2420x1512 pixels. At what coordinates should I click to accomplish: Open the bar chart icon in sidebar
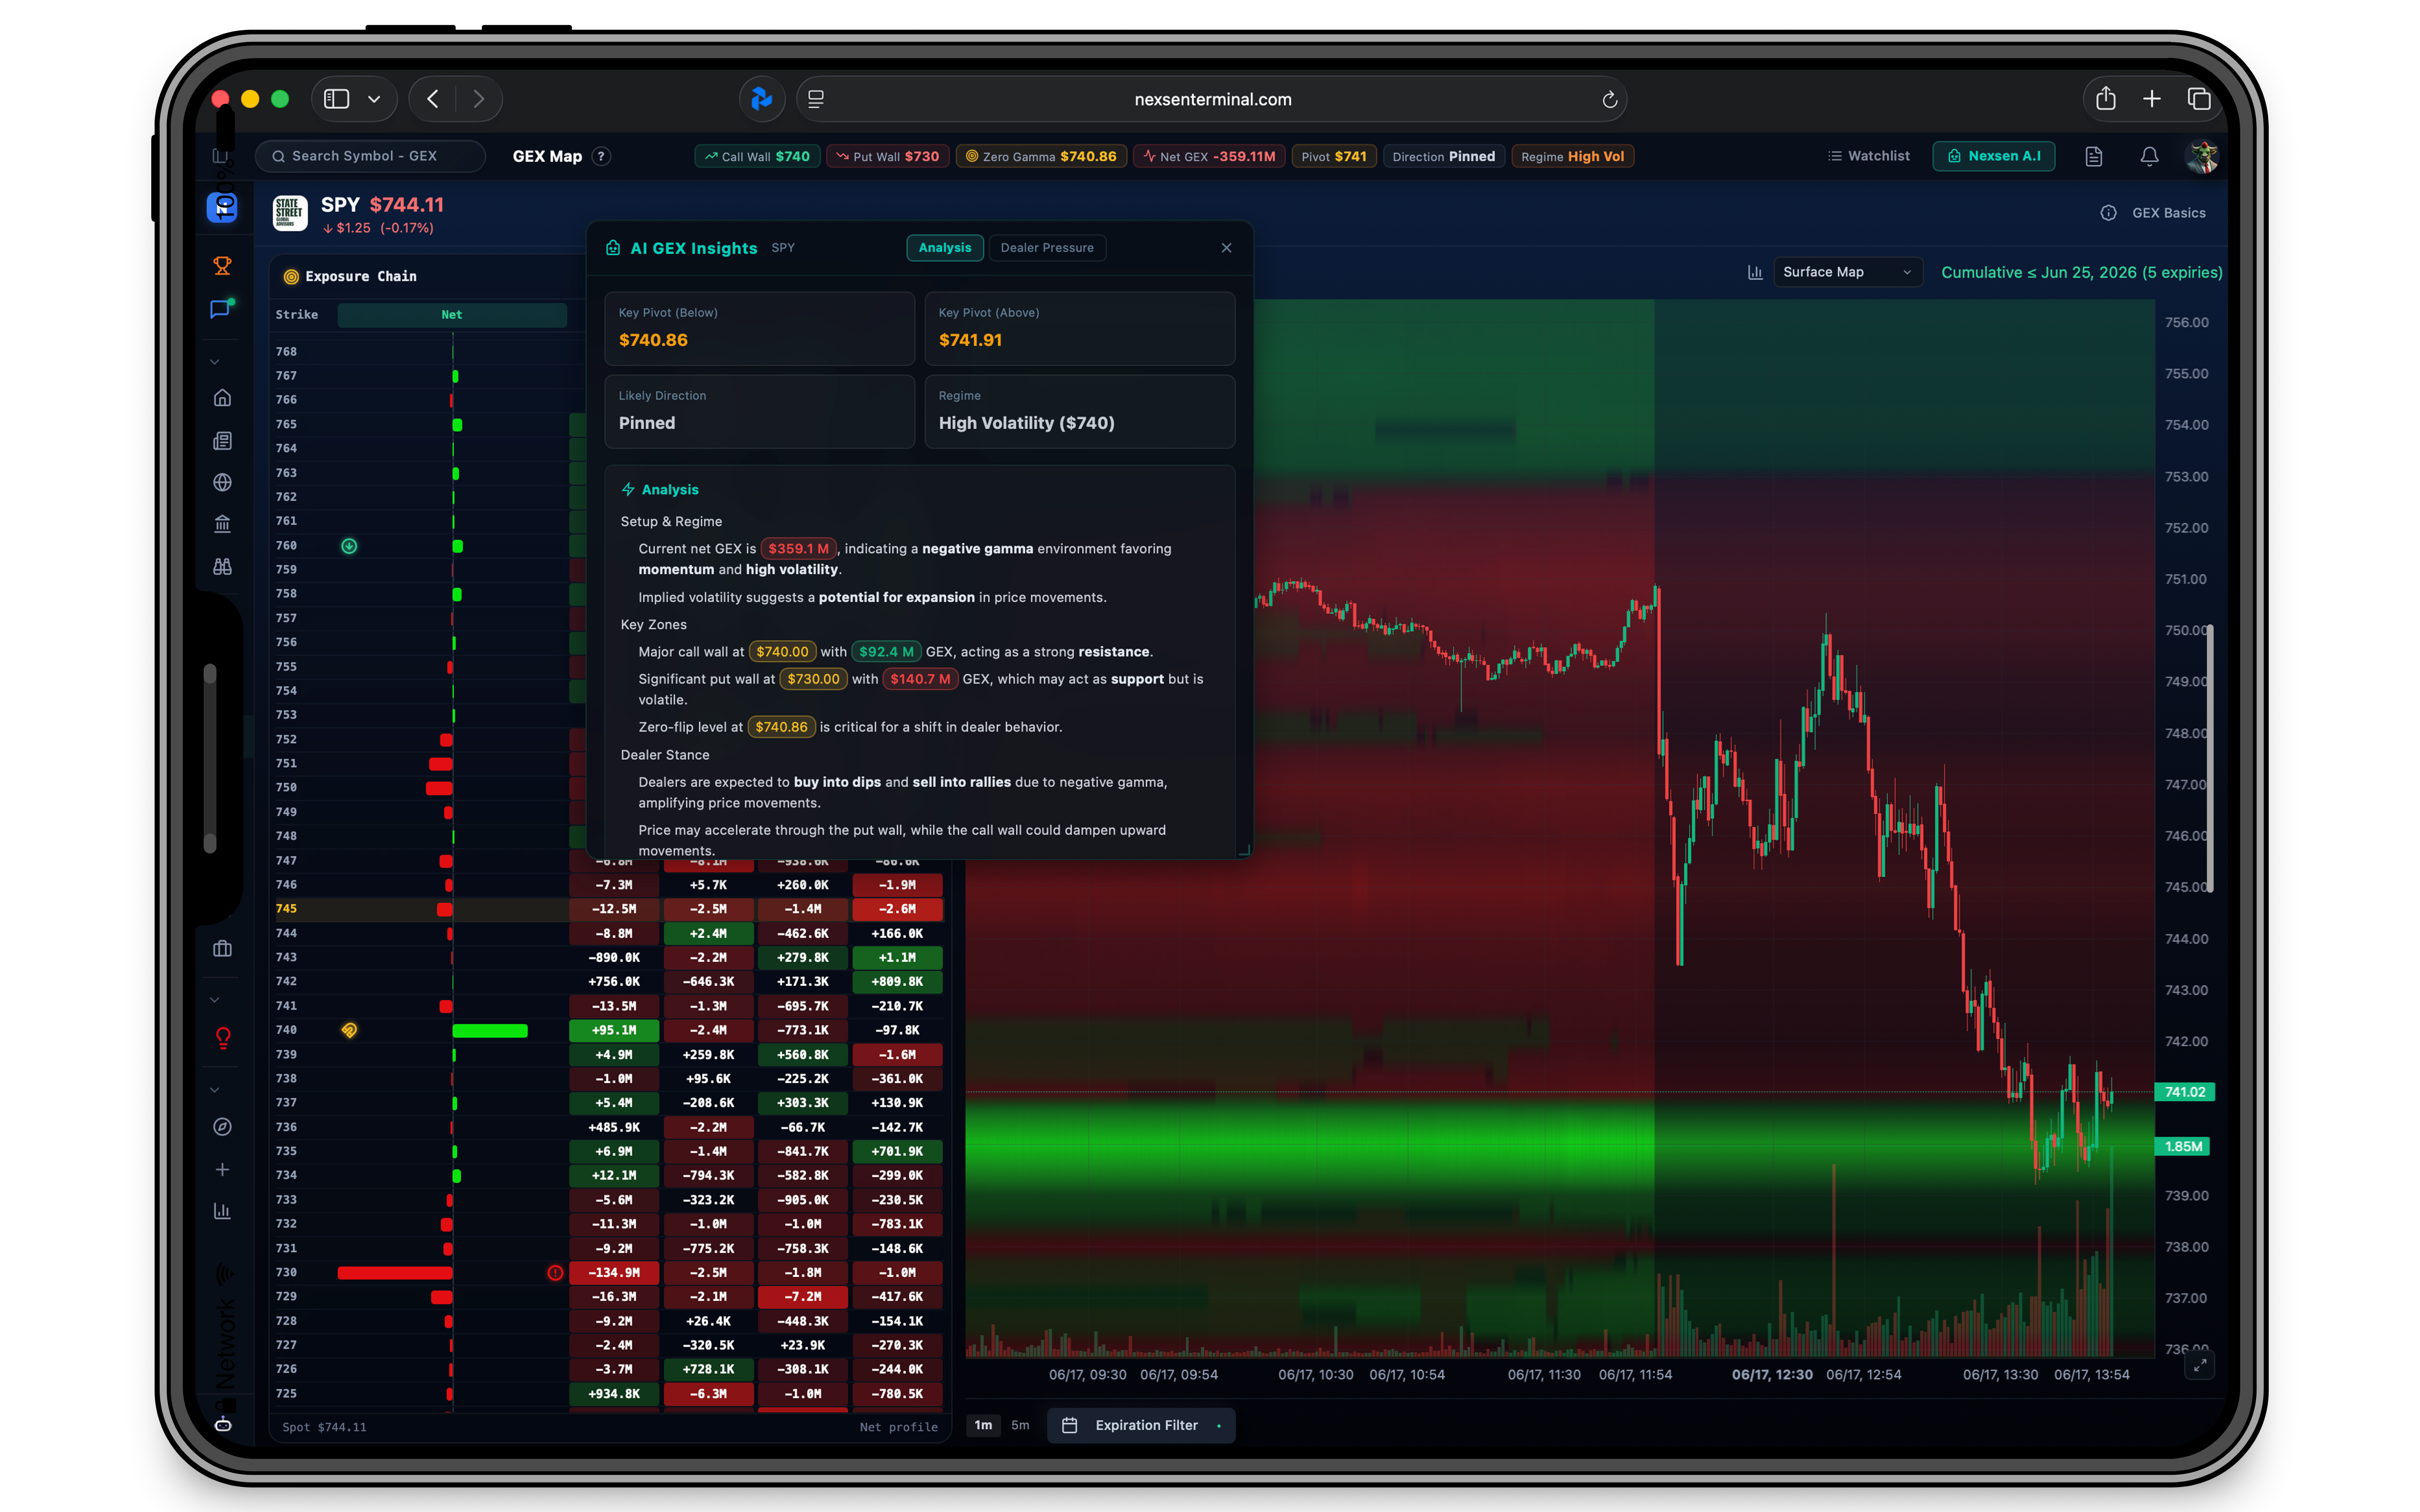(x=222, y=1211)
